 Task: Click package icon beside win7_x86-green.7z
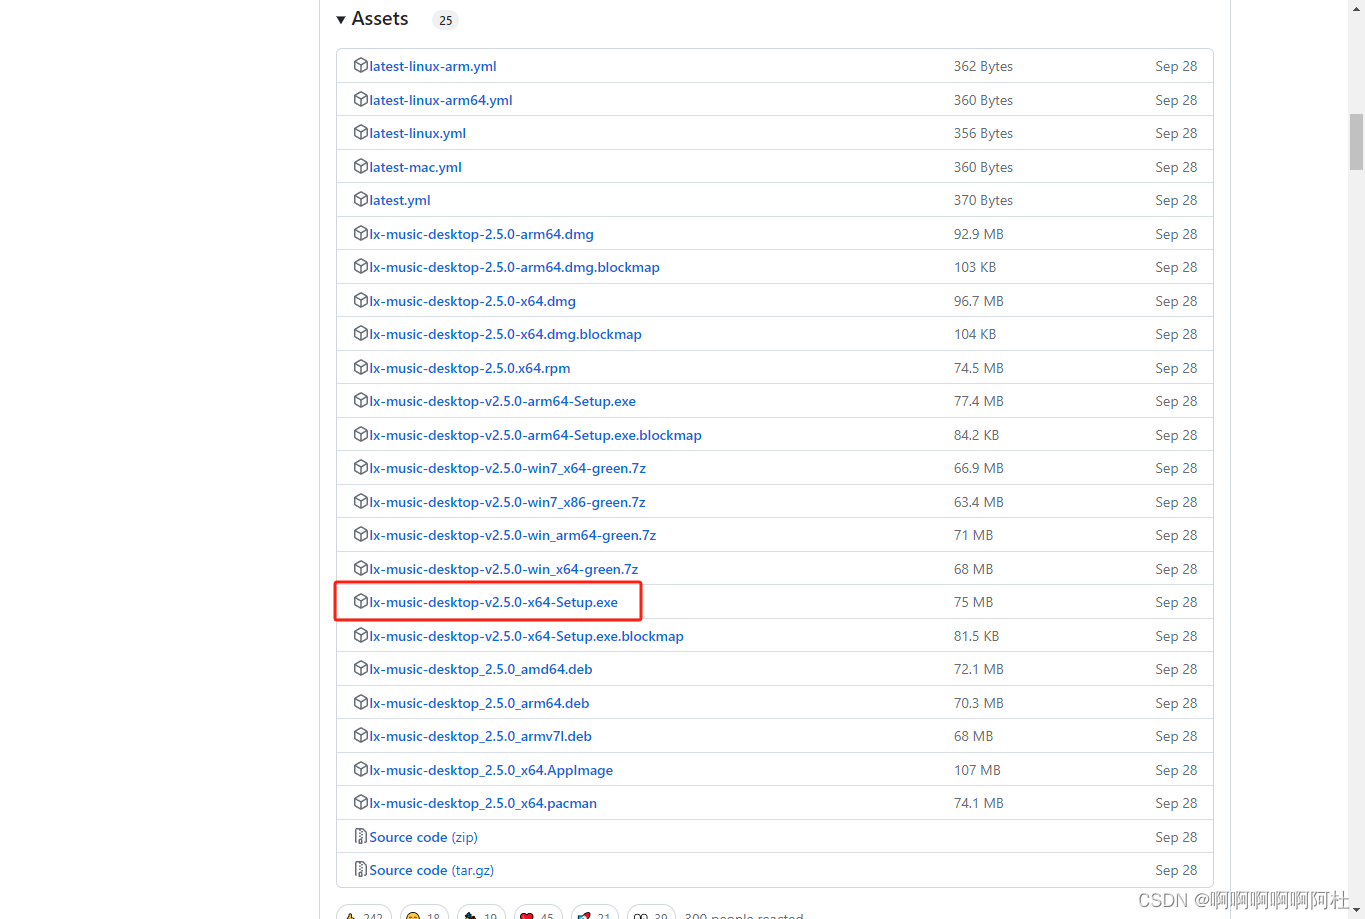tap(361, 501)
